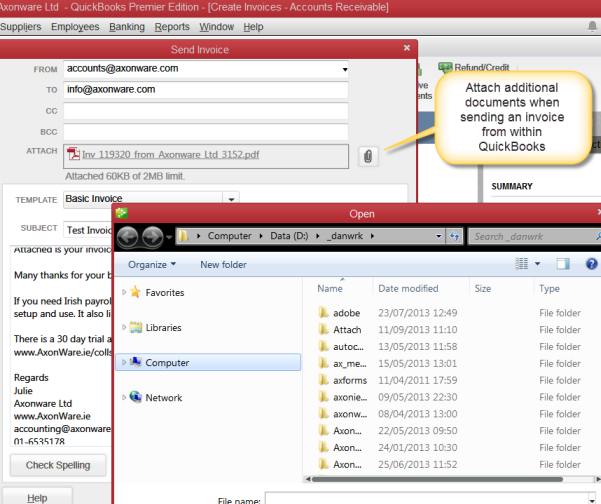Sort by the Type column header
The width and height of the screenshot is (601, 504).
pyautogui.click(x=549, y=288)
